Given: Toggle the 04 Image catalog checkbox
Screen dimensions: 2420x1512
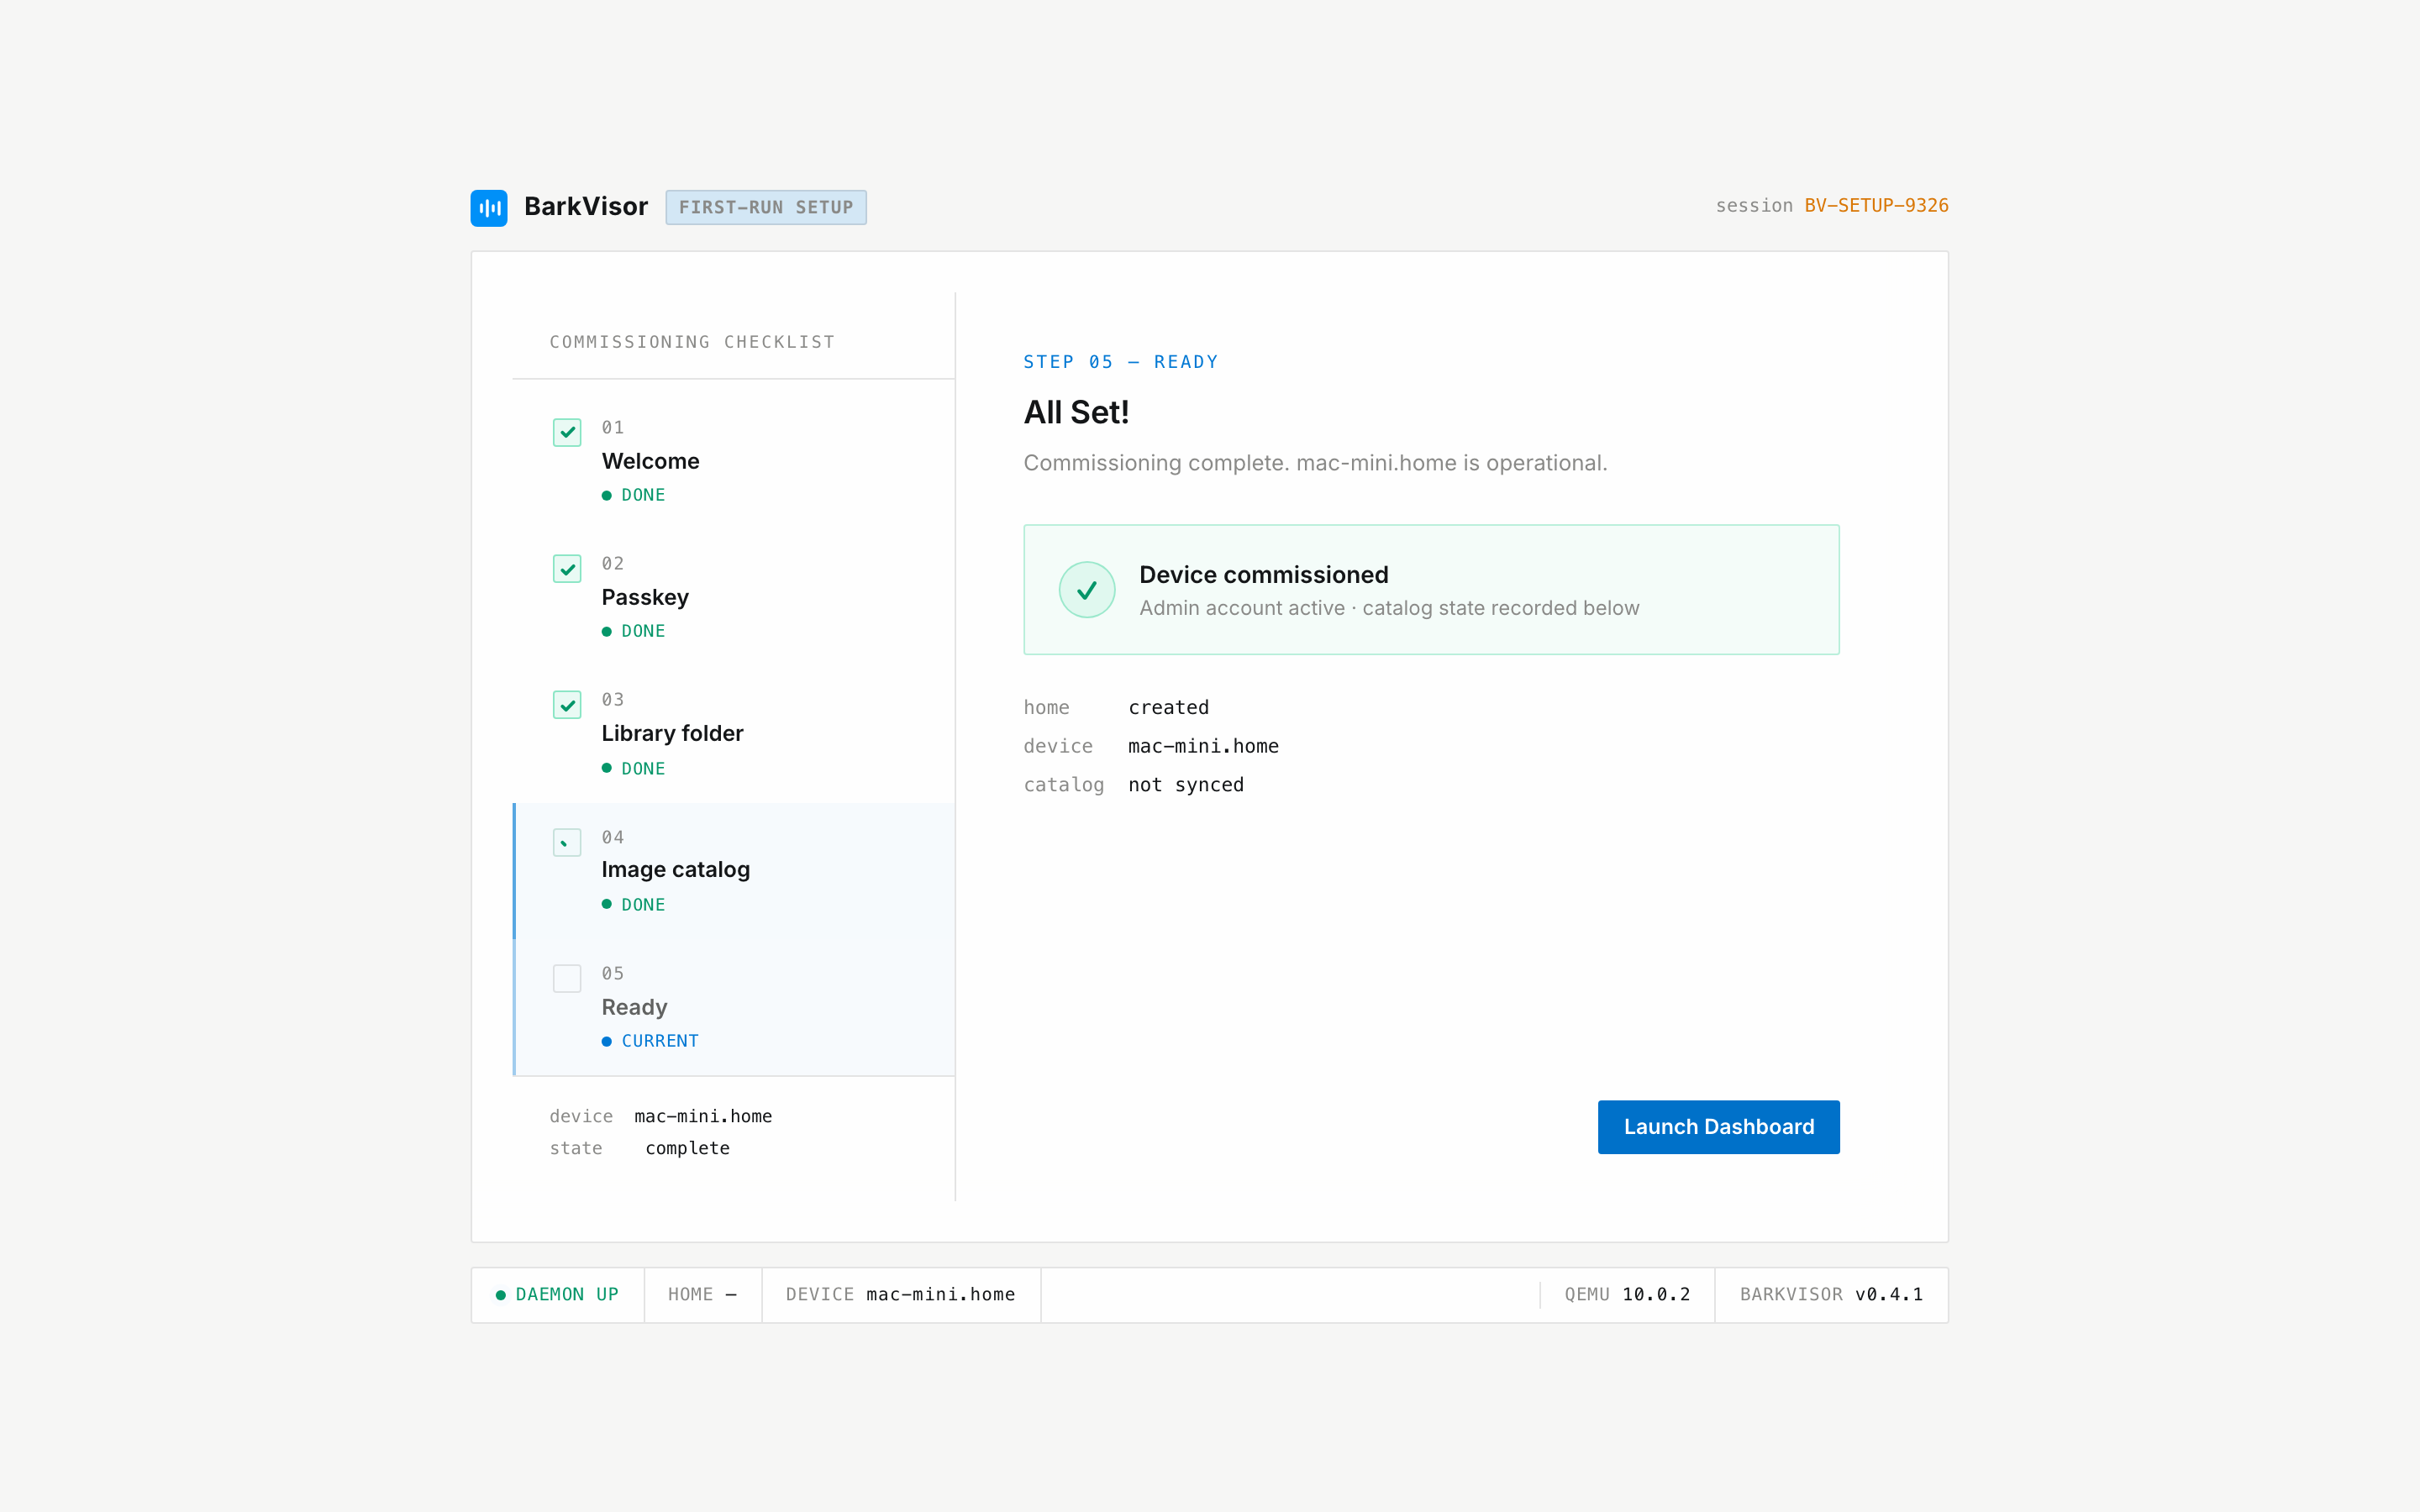Looking at the screenshot, I should click(x=567, y=842).
